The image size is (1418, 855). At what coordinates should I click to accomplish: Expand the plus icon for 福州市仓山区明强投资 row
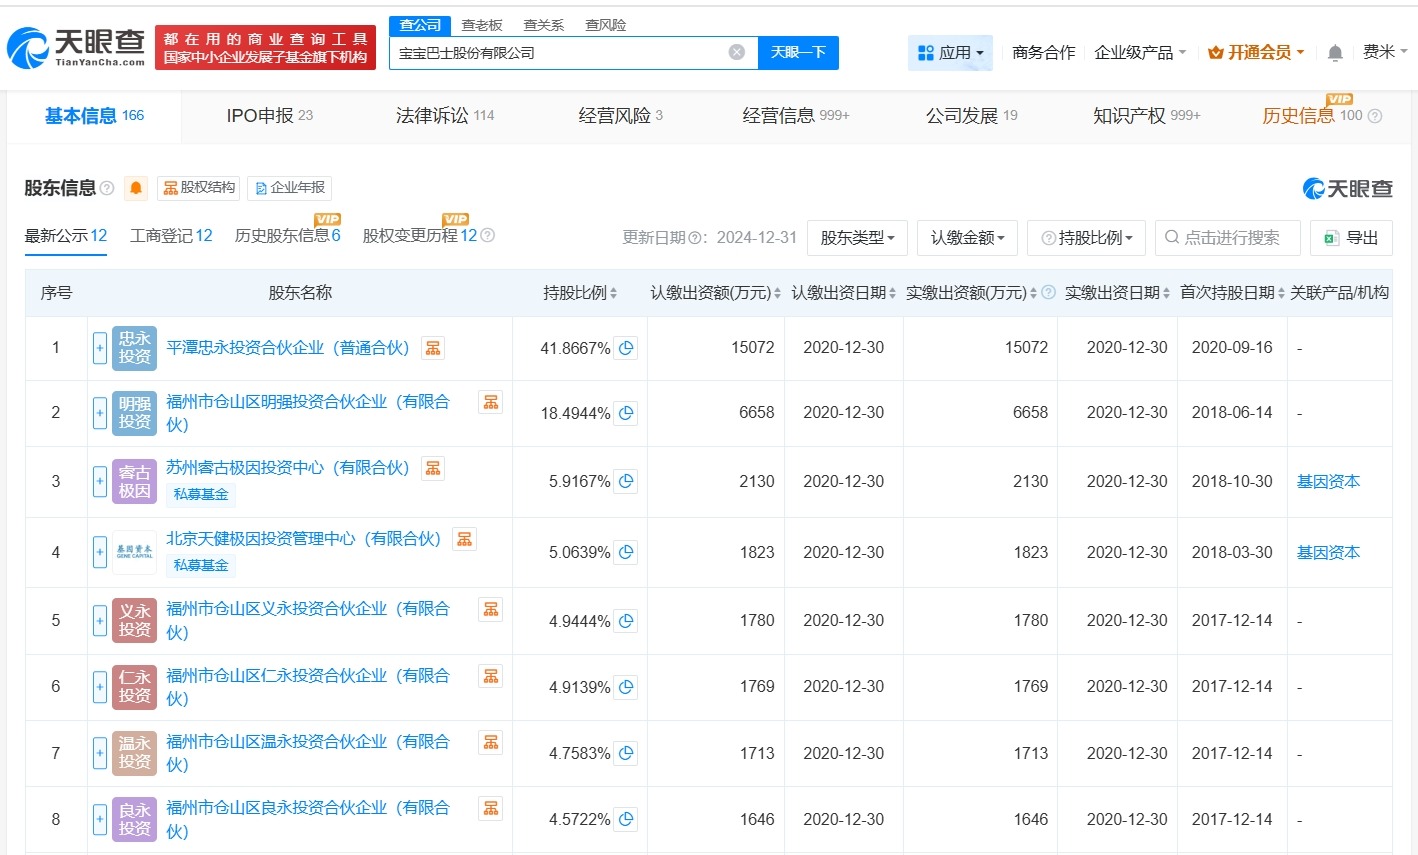(100, 412)
